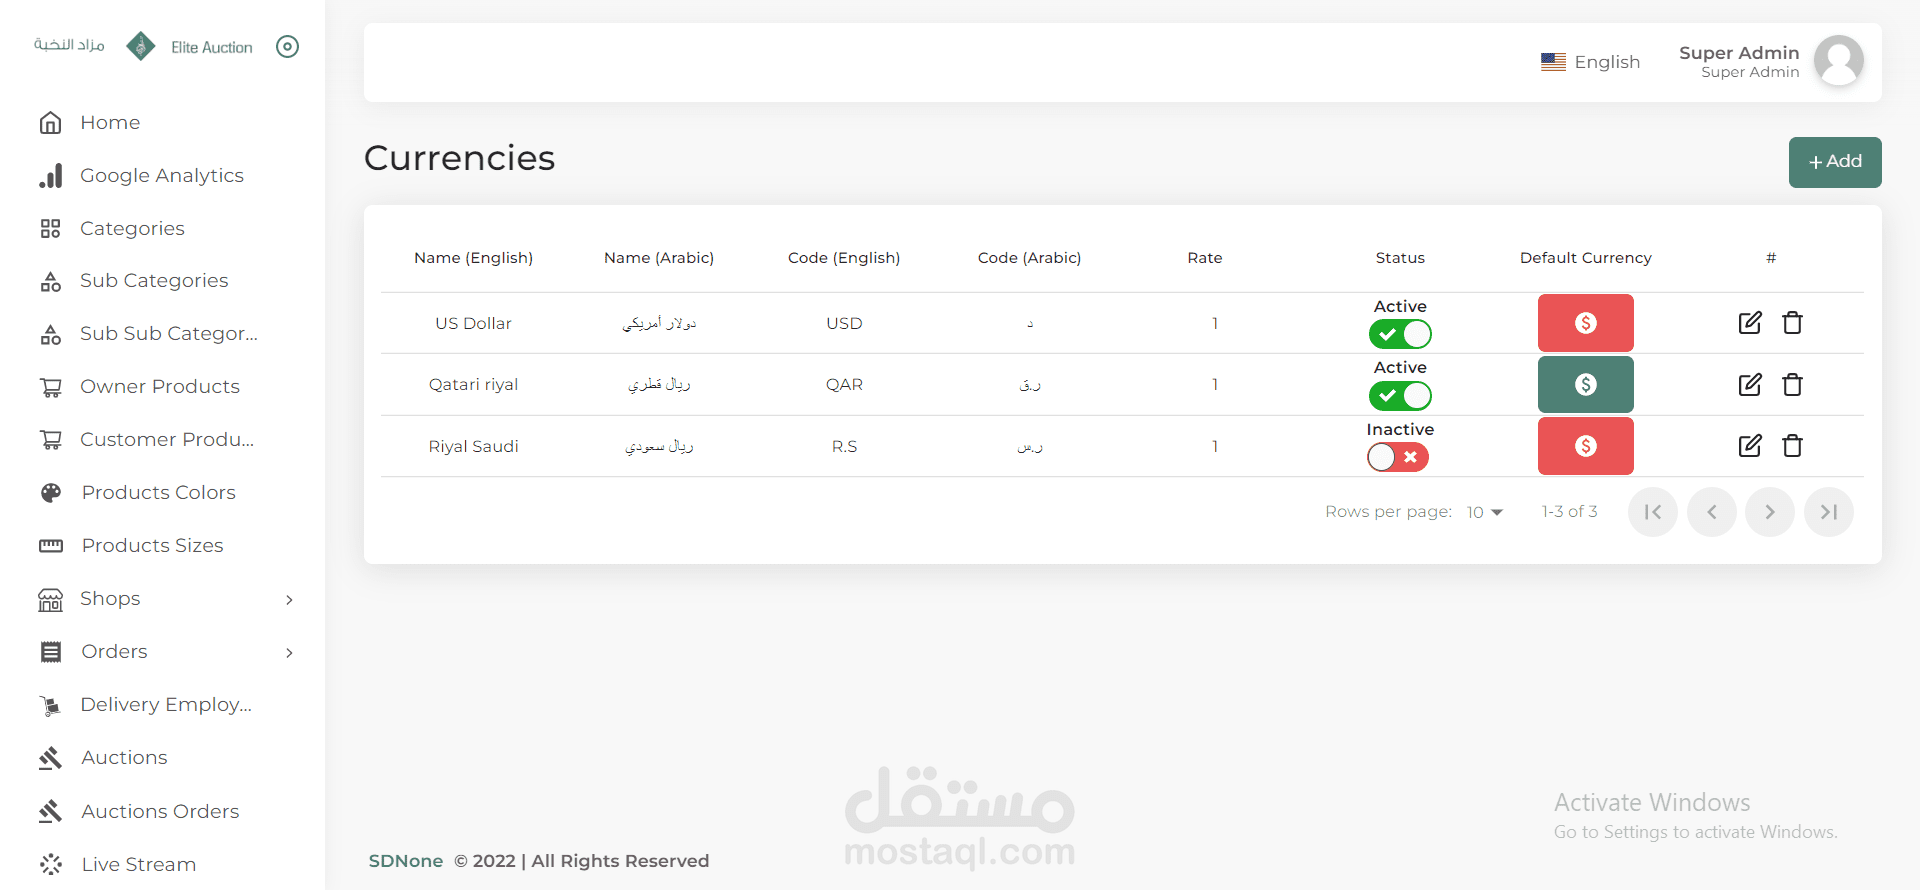Activate the Riyal Saudi status switch
The width and height of the screenshot is (1920, 890).
[1398, 457]
